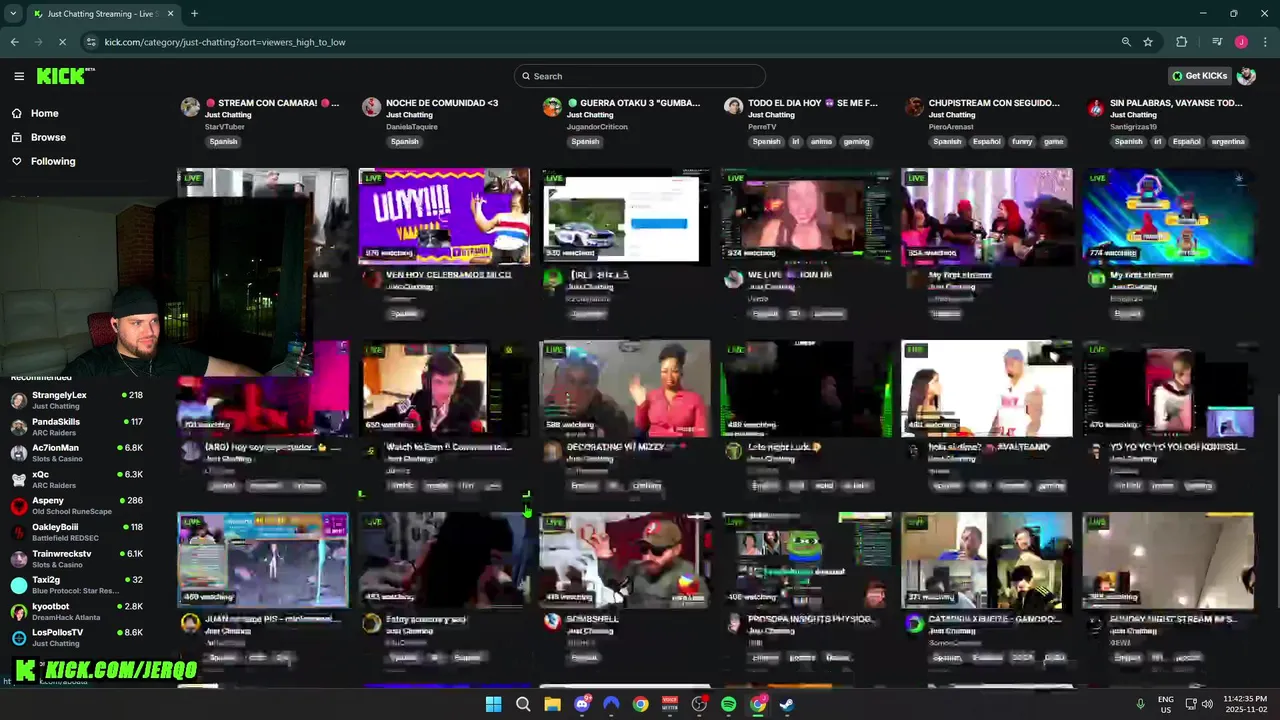Go to Home in sidebar
The height and width of the screenshot is (720, 1280).
44,114
